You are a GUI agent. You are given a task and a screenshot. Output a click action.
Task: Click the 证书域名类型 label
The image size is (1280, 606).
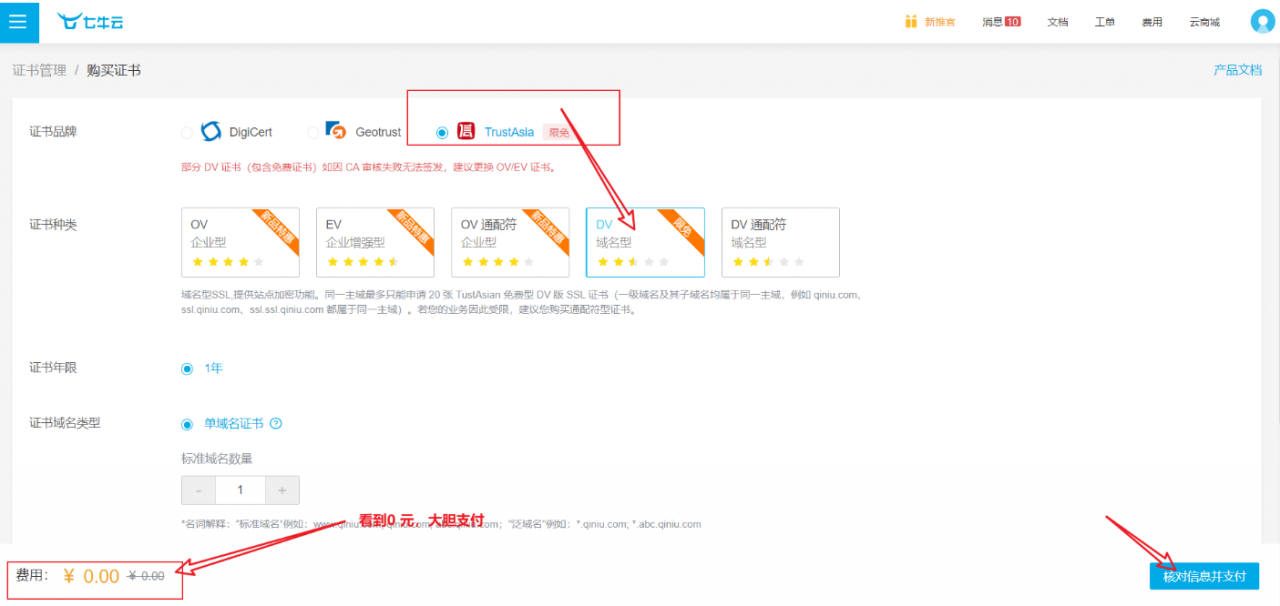[65, 424]
